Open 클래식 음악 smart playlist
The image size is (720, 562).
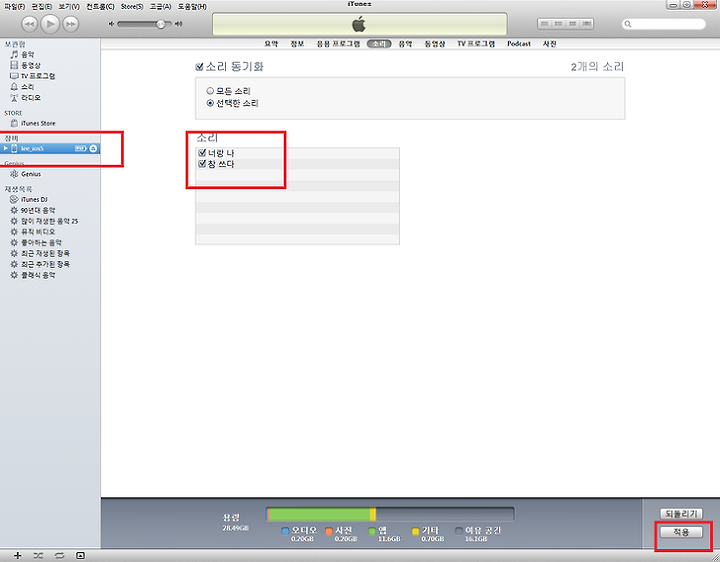pos(38,275)
